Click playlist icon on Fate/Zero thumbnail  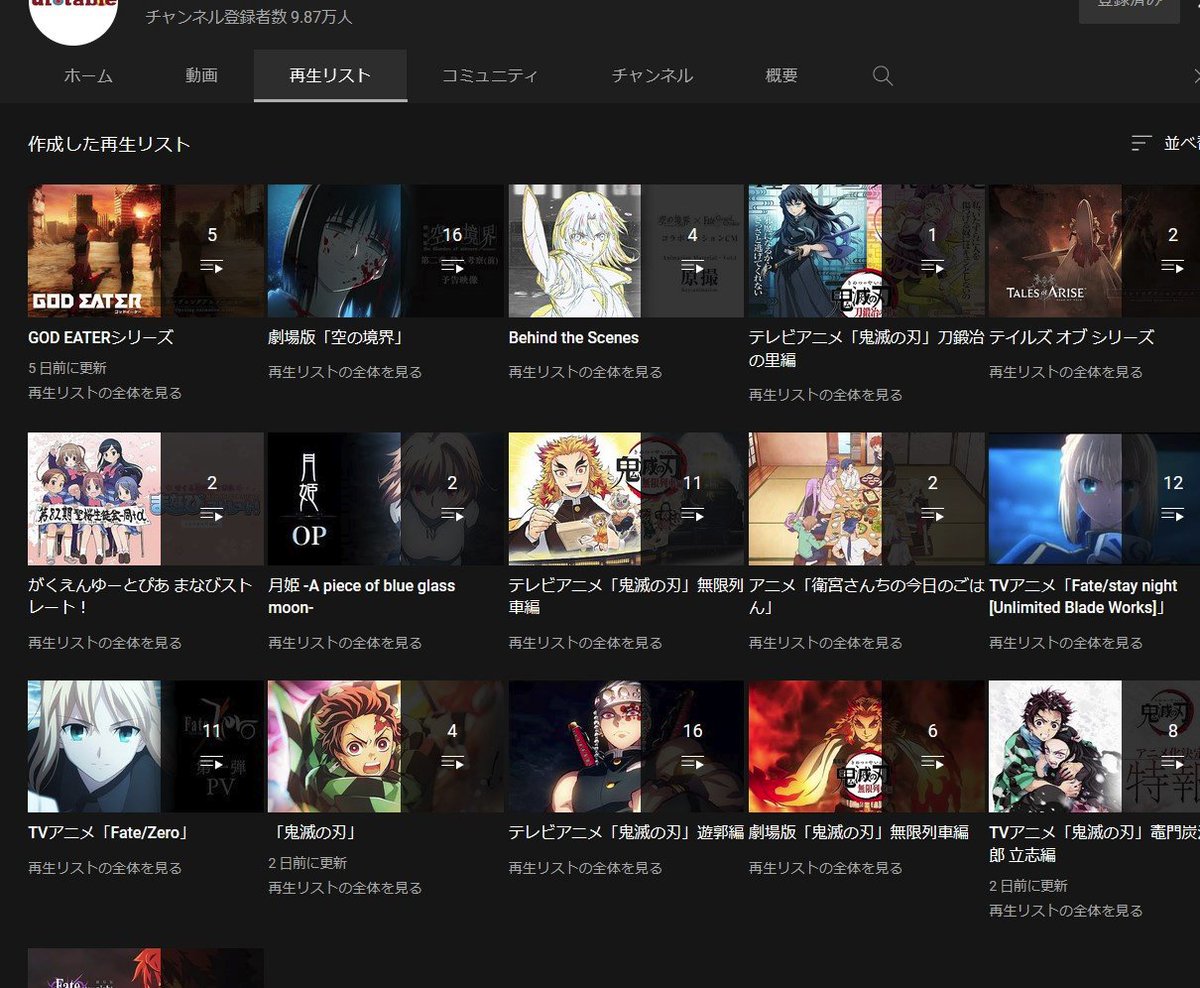point(212,762)
